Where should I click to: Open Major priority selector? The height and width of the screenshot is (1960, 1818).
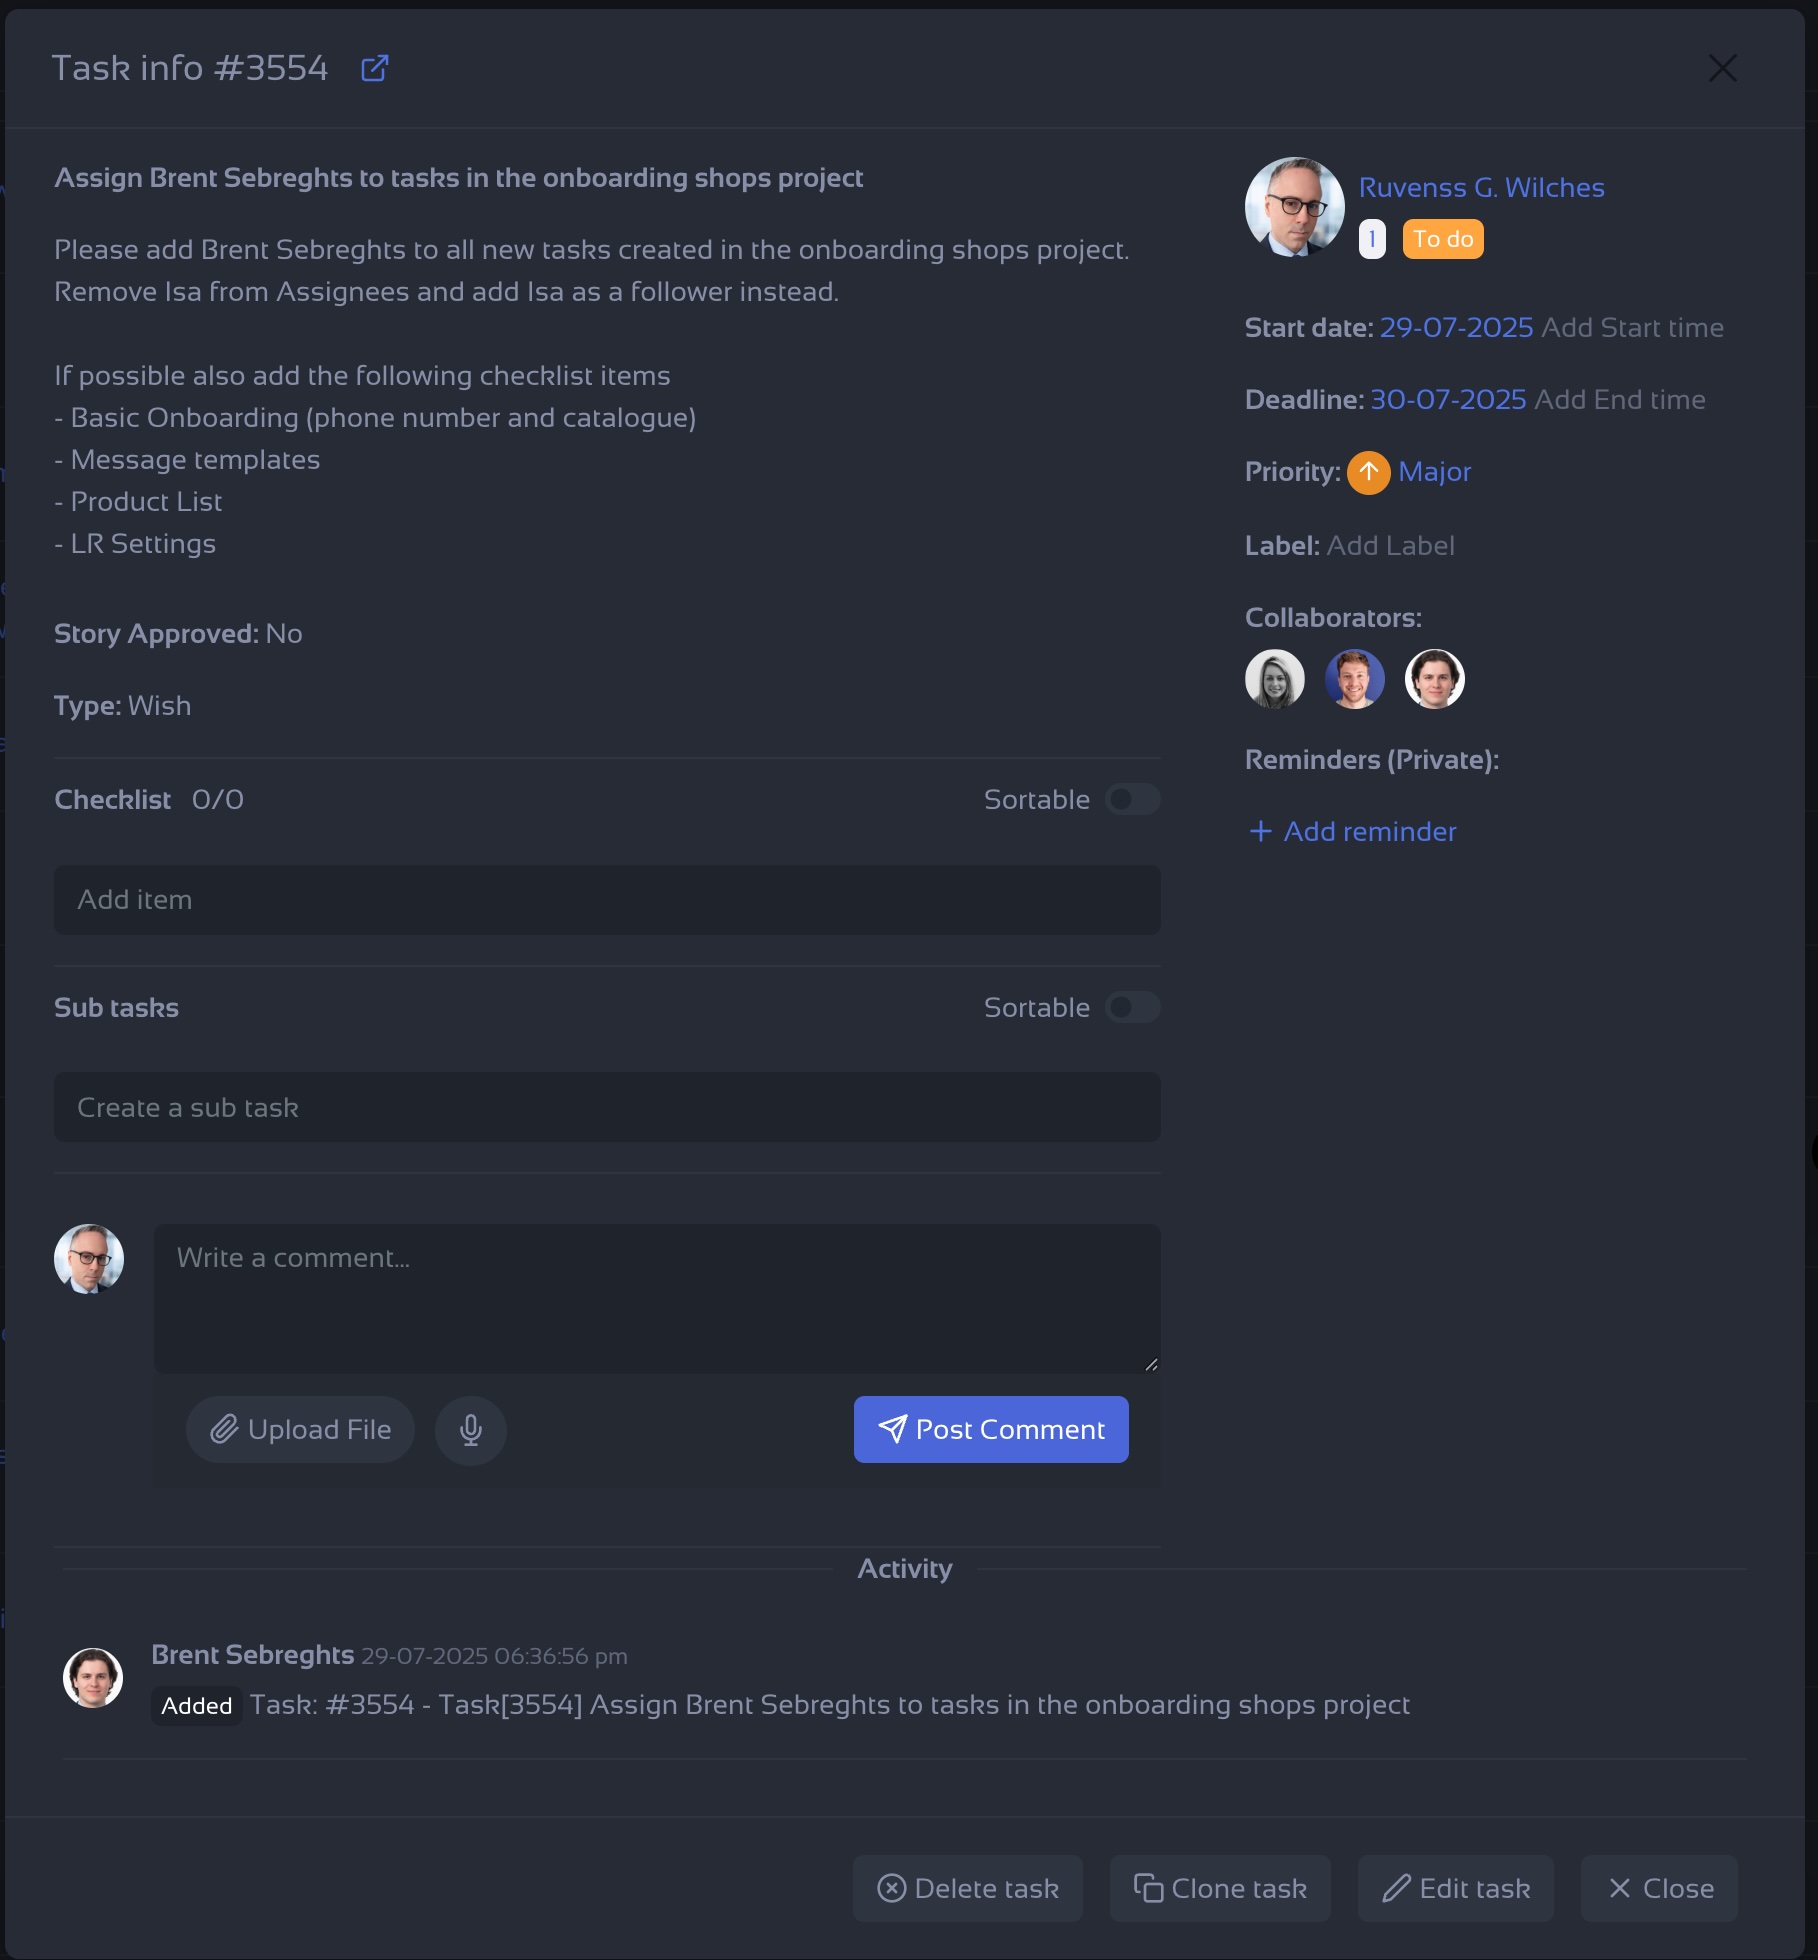1434,472
